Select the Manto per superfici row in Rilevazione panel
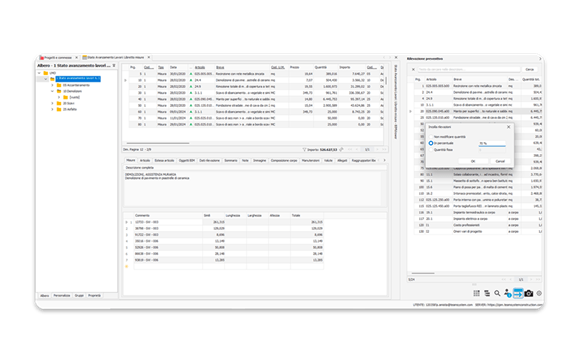The image size is (576, 362). tap(478, 111)
